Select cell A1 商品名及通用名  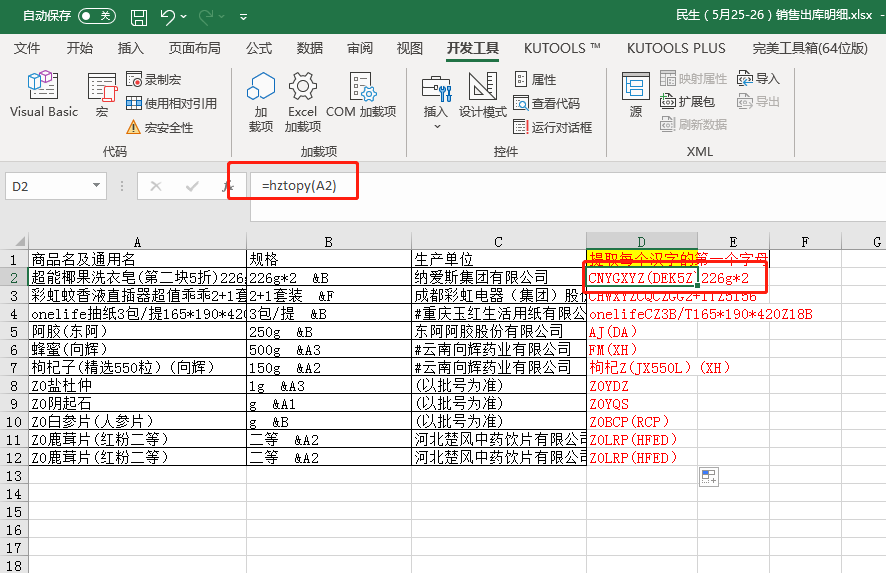137,259
